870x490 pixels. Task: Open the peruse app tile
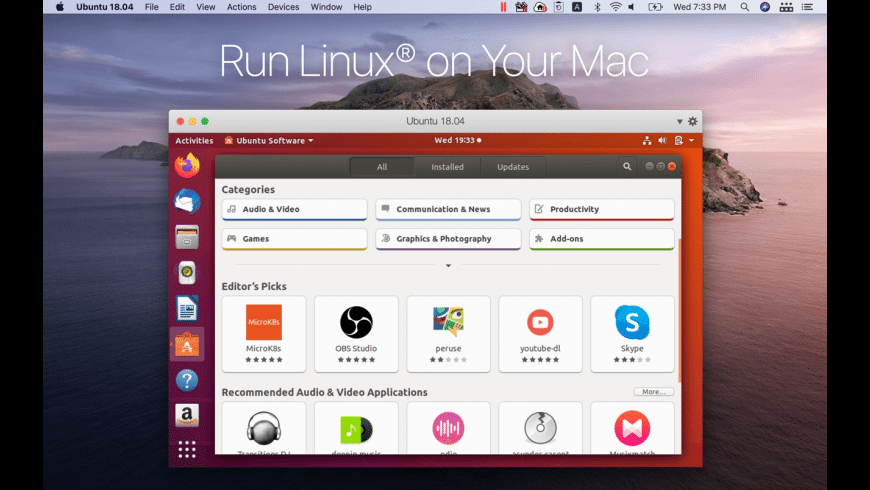point(448,334)
